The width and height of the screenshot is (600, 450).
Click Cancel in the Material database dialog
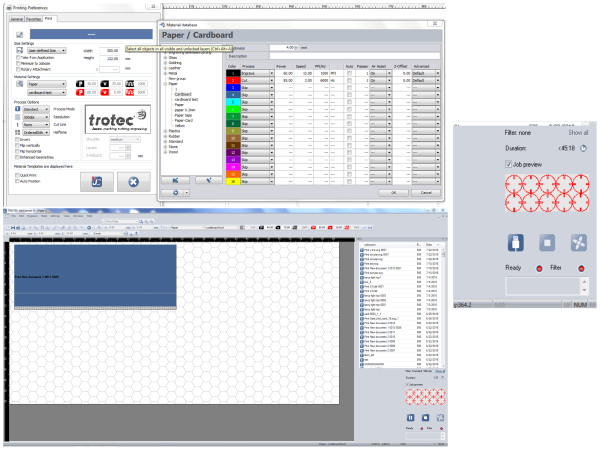click(x=426, y=192)
